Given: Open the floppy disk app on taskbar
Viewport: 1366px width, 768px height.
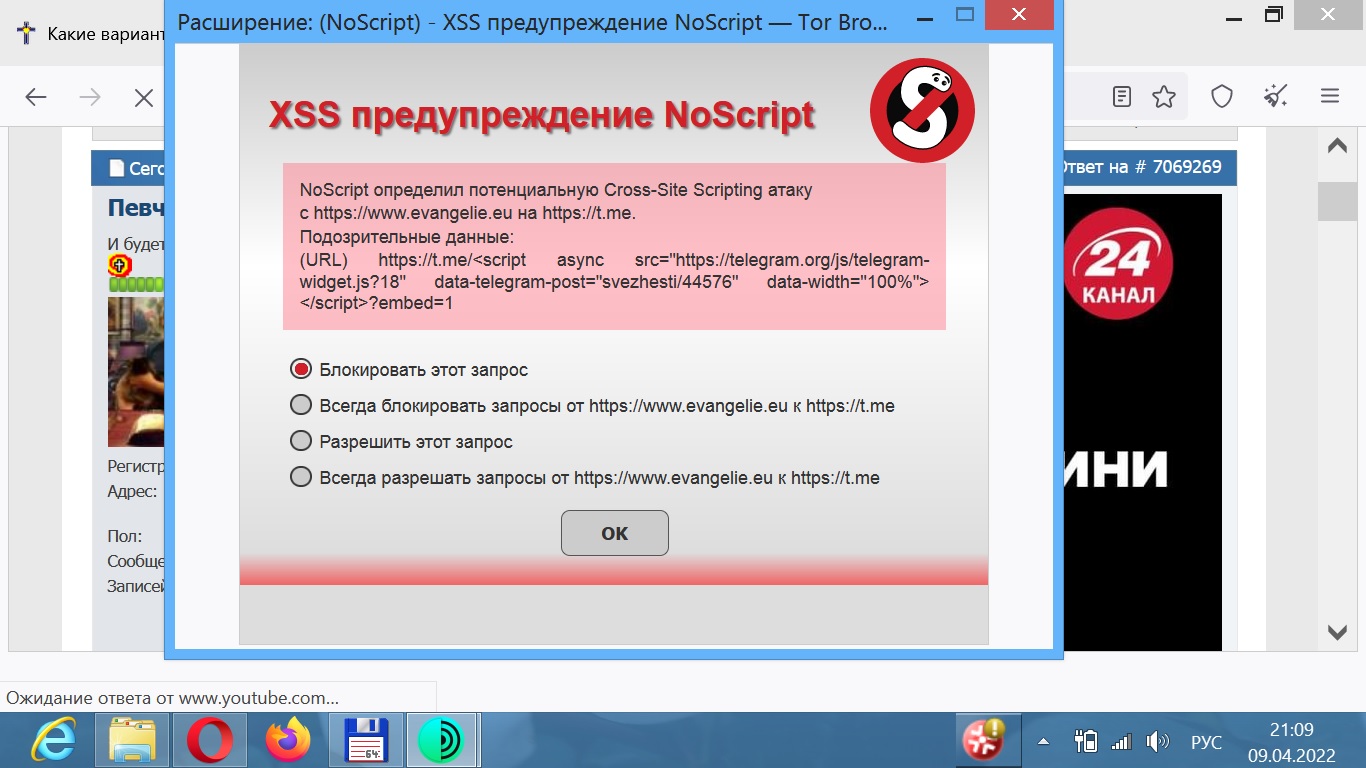Looking at the screenshot, I should [x=365, y=741].
